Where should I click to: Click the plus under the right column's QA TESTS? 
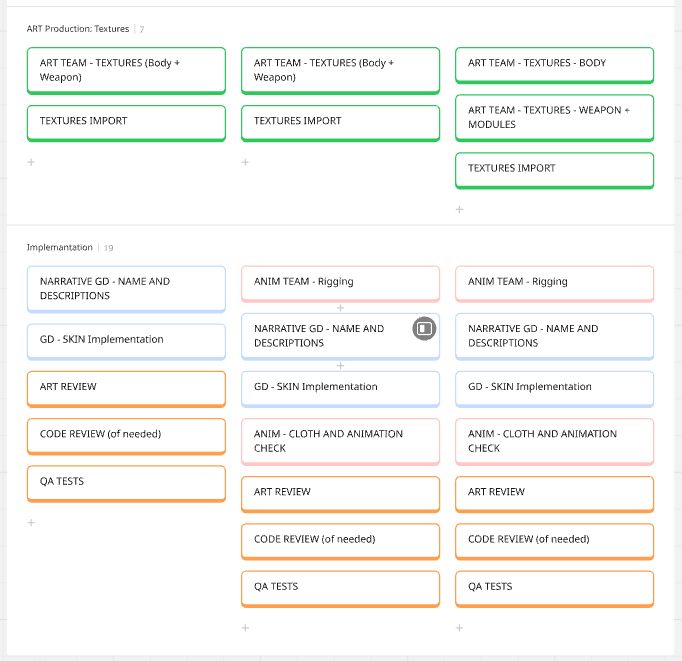pos(459,628)
